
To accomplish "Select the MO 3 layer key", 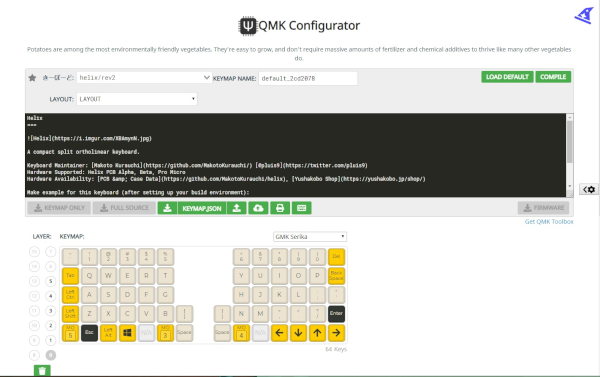I will pyautogui.click(x=165, y=333).
